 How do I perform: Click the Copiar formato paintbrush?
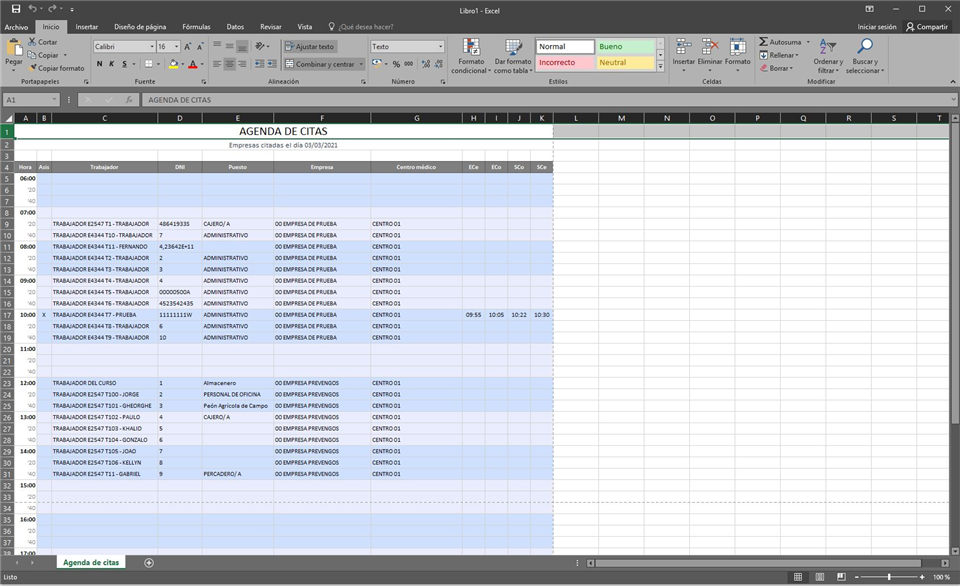pos(33,68)
